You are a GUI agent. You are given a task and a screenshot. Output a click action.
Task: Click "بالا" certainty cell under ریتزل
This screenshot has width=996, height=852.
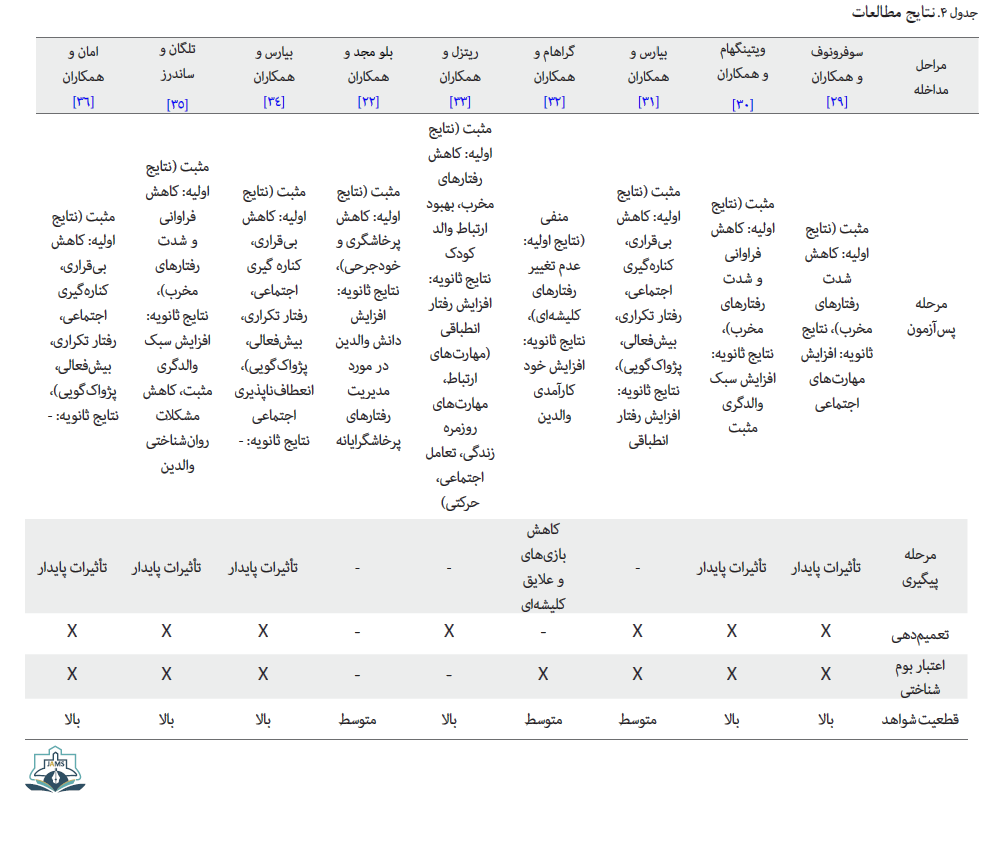[449, 720]
